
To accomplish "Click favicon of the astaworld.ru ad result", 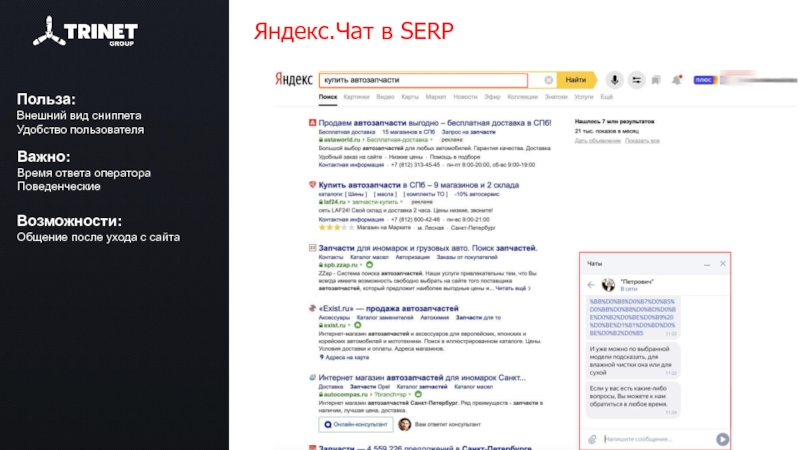I will pyautogui.click(x=312, y=122).
